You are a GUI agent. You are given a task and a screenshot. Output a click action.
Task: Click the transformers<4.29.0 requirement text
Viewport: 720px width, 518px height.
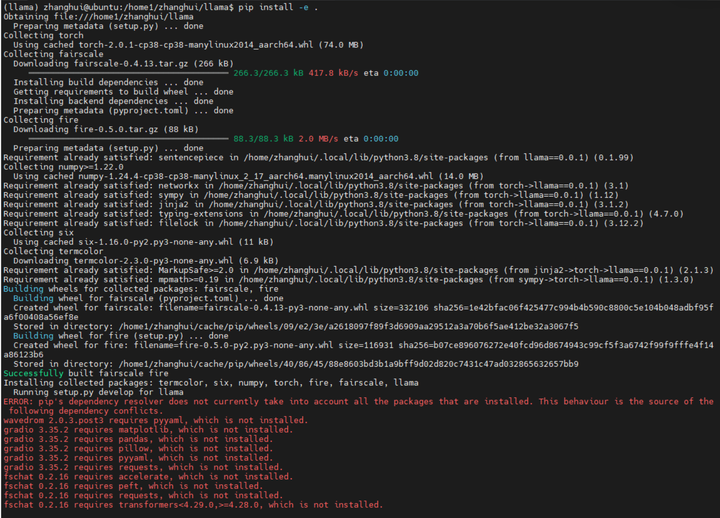(x=191, y=505)
